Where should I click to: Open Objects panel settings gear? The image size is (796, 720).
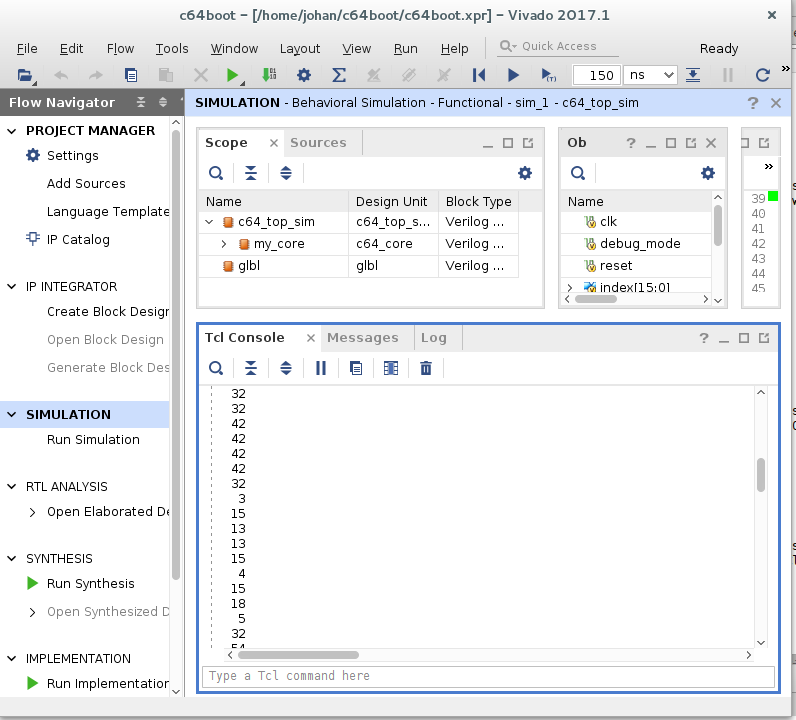point(708,173)
